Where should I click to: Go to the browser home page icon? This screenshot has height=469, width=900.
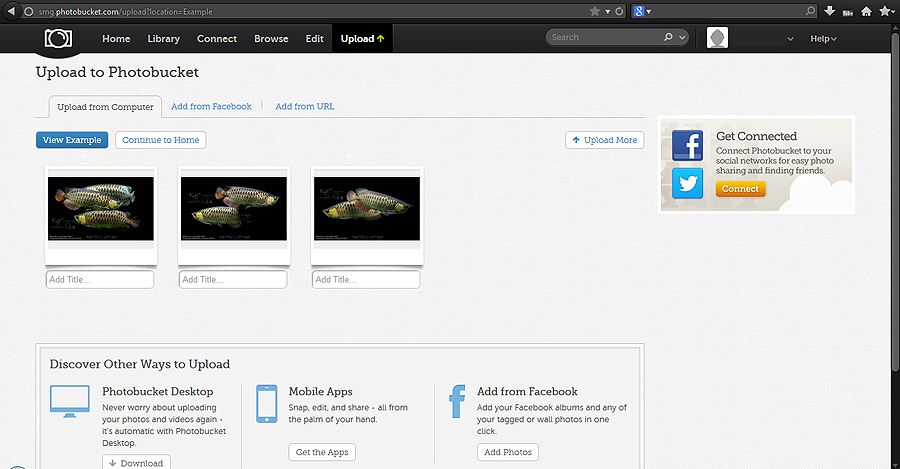pyautogui.click(x=866, y=11)
